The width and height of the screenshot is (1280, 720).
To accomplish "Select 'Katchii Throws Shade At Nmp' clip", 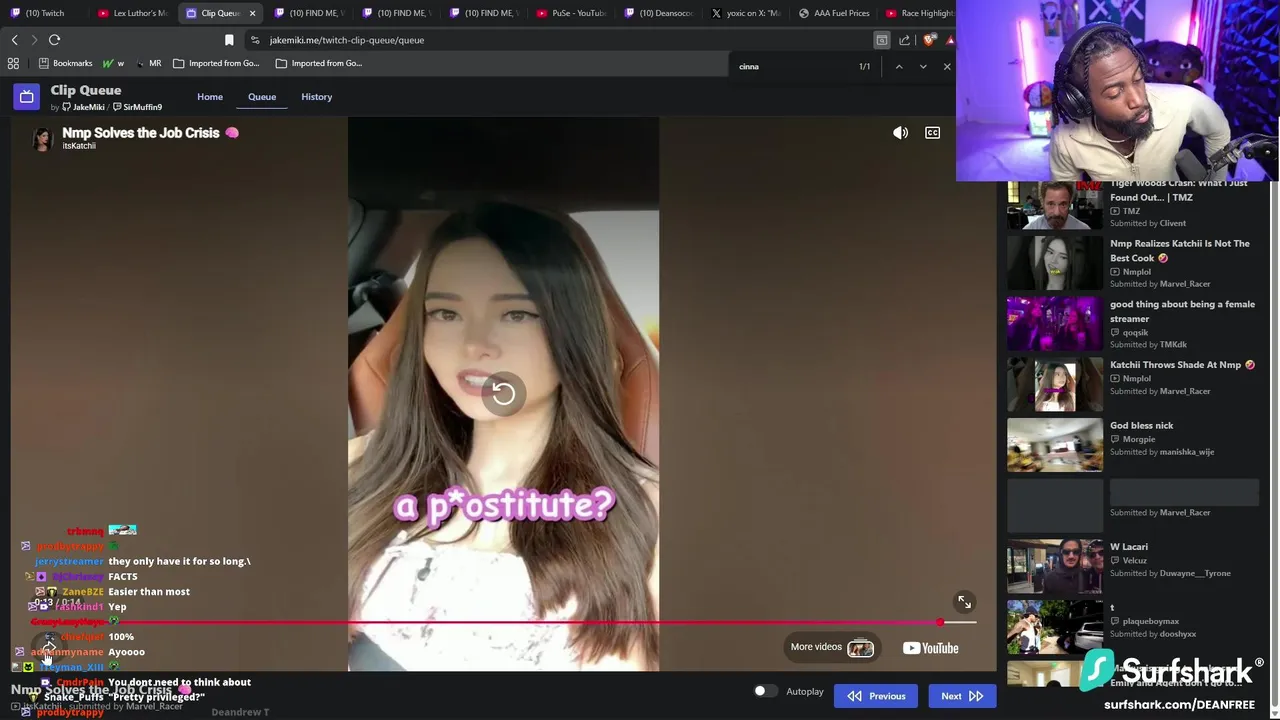I will 1133,384.
